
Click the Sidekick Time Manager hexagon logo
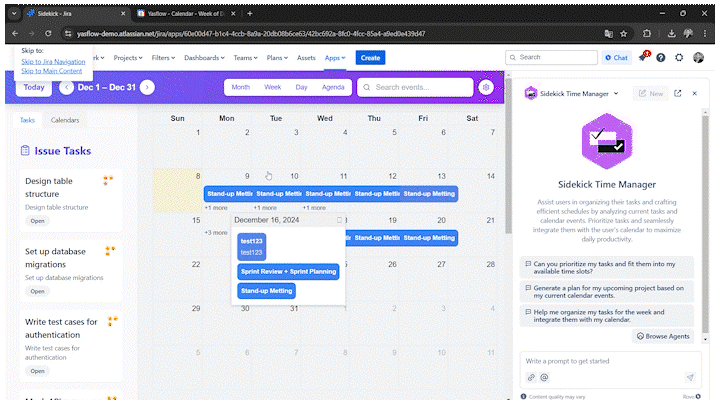607,141
